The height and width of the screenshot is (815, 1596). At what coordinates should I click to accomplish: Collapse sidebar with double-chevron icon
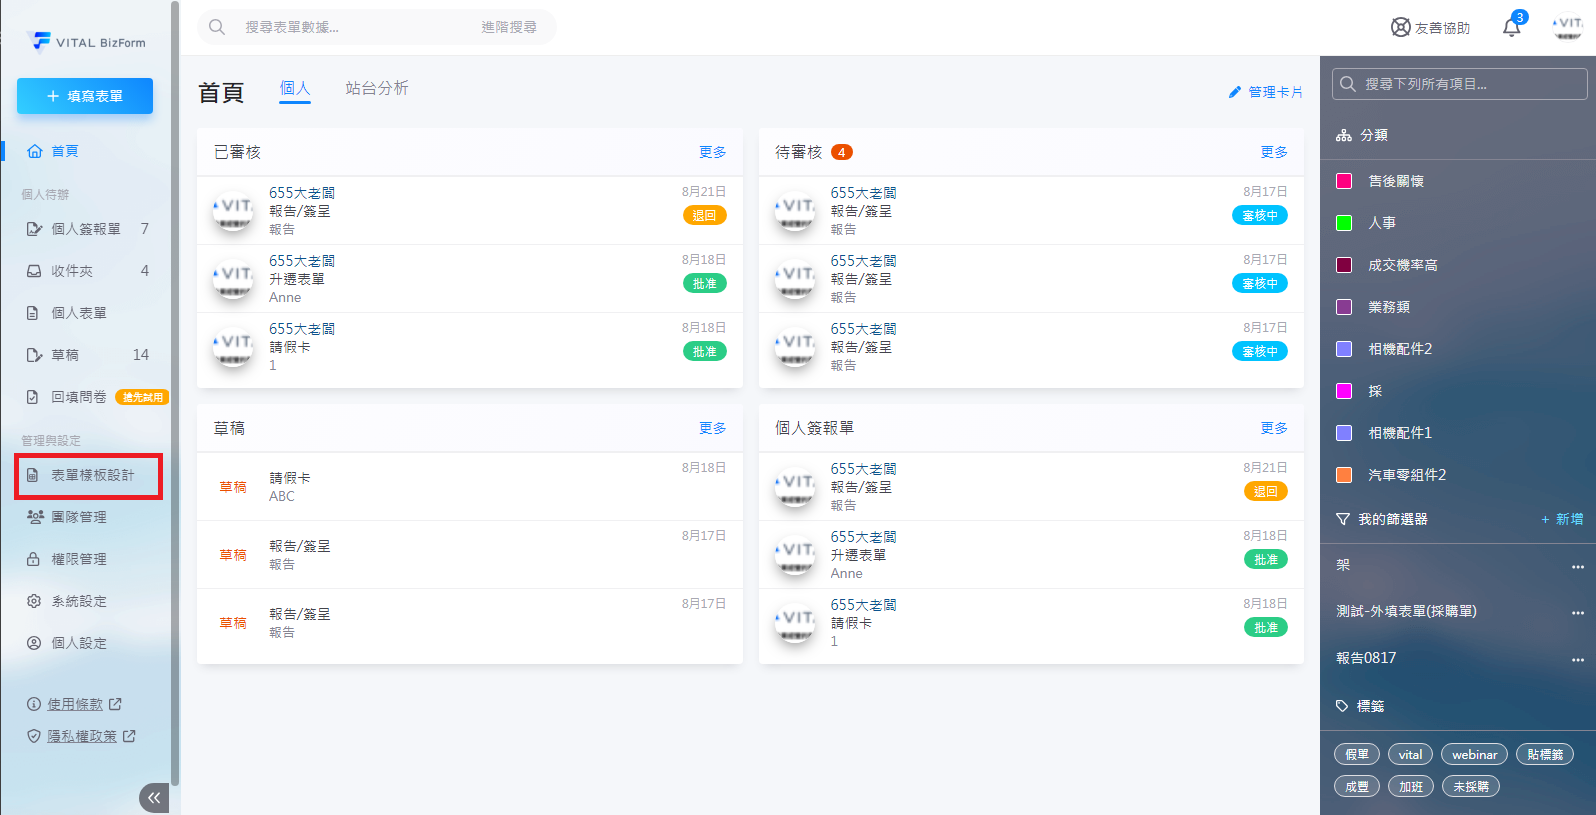click(154, 797)
